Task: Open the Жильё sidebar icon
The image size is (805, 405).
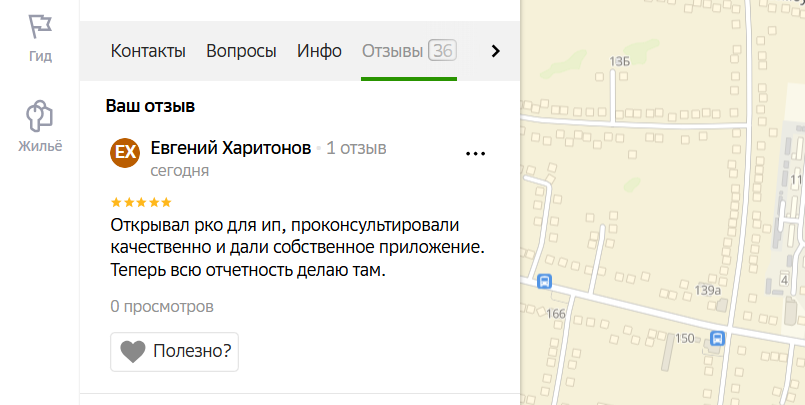Action: pos(40,125)
